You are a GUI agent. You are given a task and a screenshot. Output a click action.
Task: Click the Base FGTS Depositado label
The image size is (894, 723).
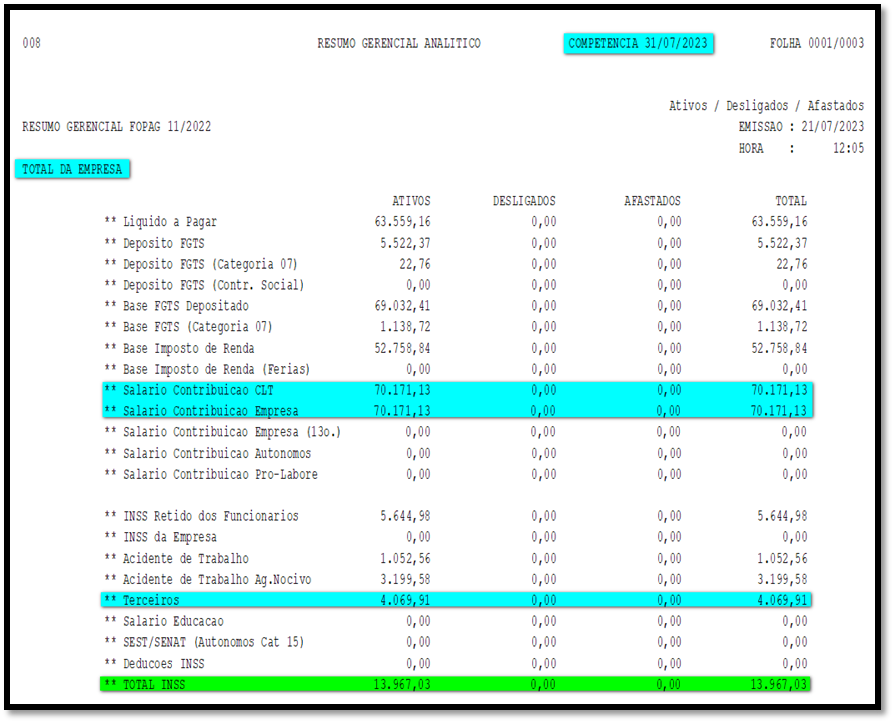(x=186, y=306)
